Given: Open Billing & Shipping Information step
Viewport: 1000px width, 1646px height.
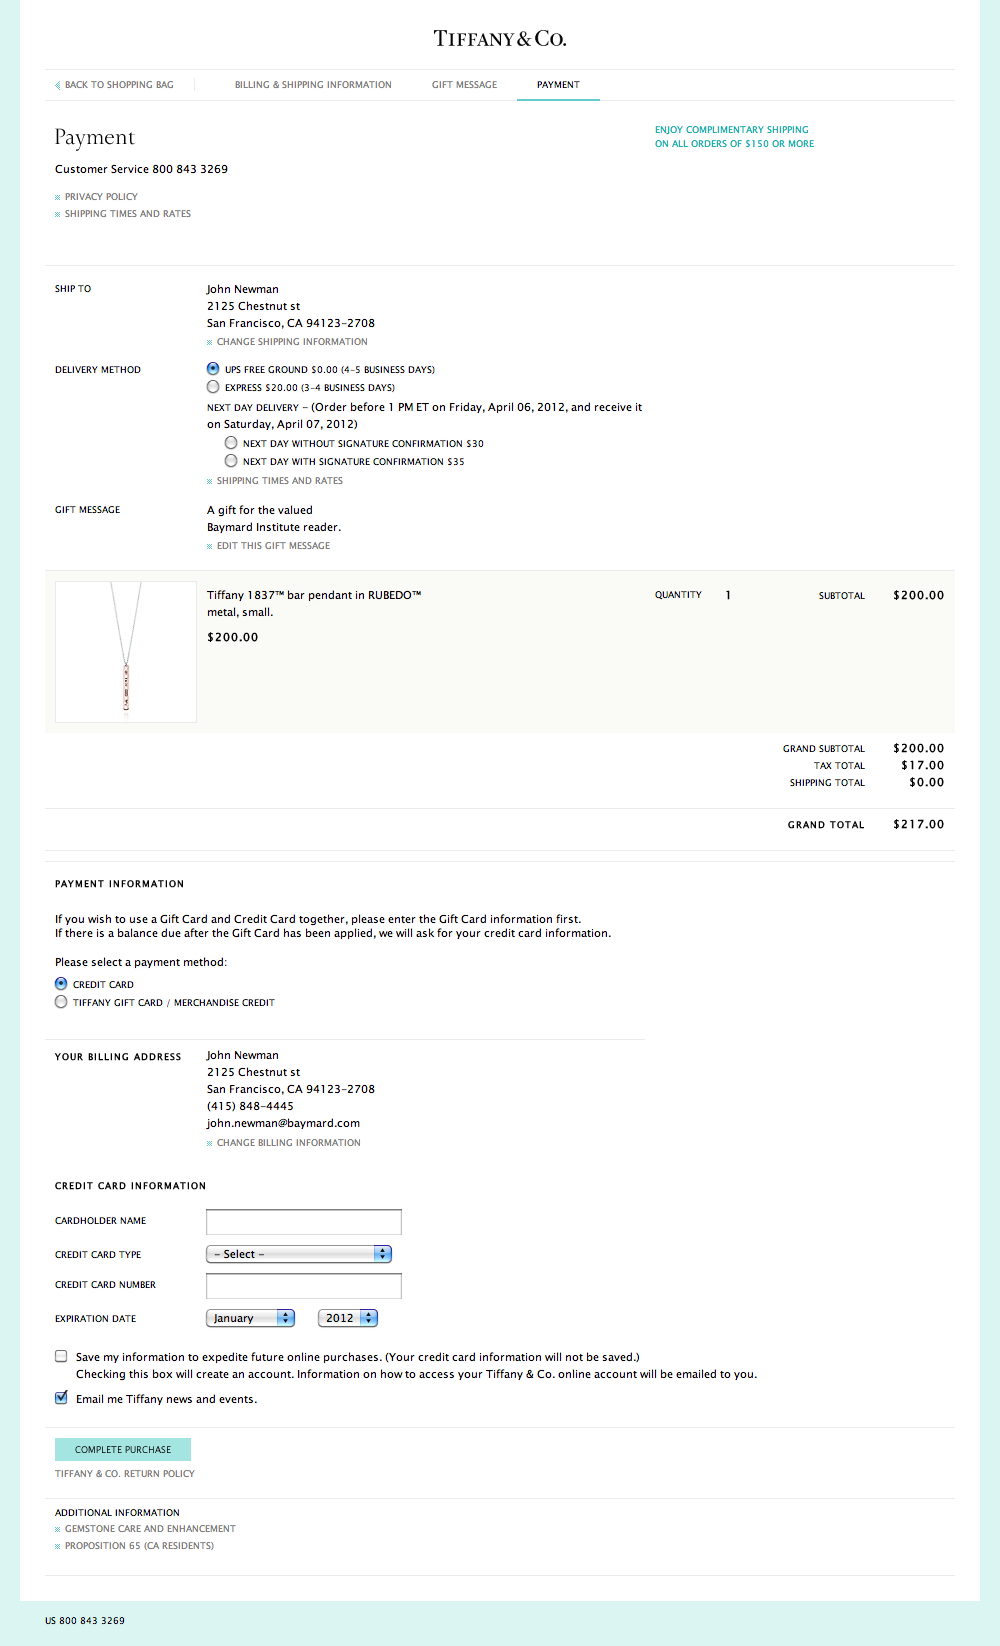Looking at the screenshot, I should 313,85.
